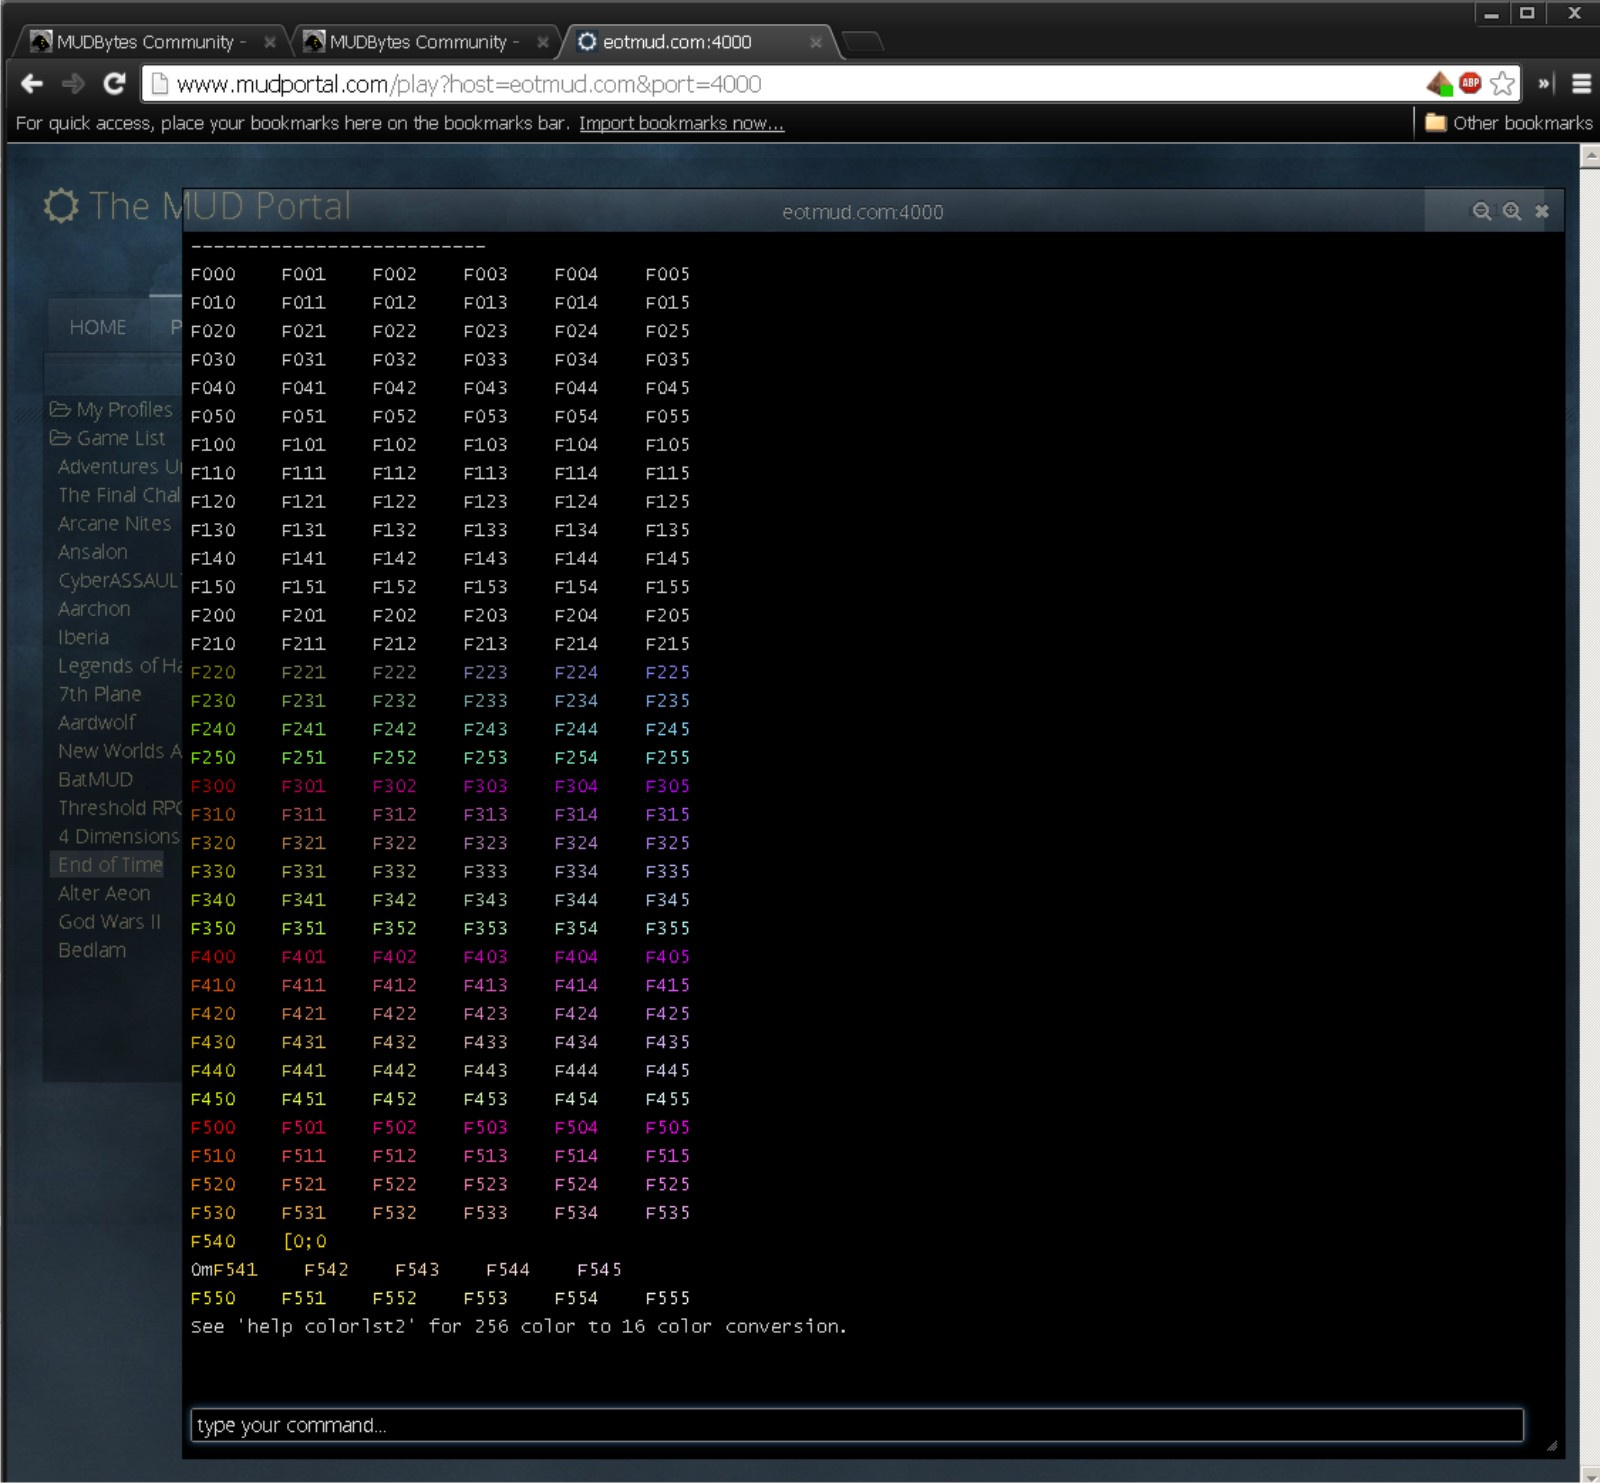Viewport: 1600px width, 1483px height.
Task: Open 7th Plane game entry
Action: coord(99,694)
